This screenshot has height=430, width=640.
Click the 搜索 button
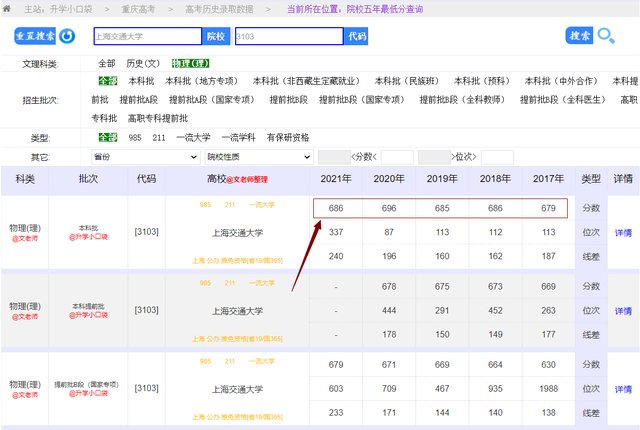pyautogui.click(x=579, y=36)
